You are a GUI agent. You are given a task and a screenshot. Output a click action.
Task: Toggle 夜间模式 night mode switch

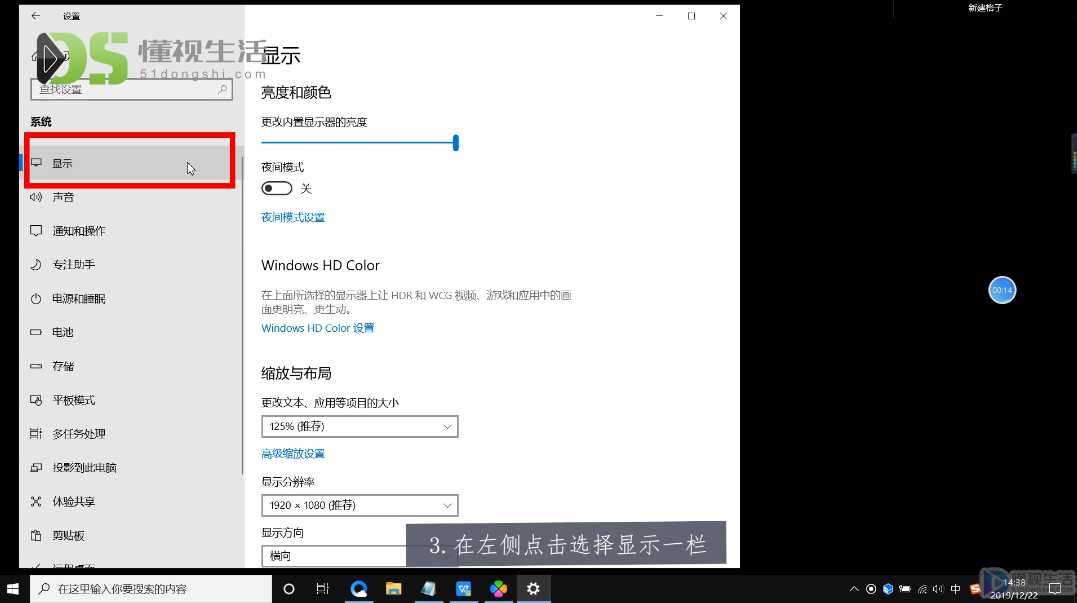pyautogui.click(x=276, y=188)
